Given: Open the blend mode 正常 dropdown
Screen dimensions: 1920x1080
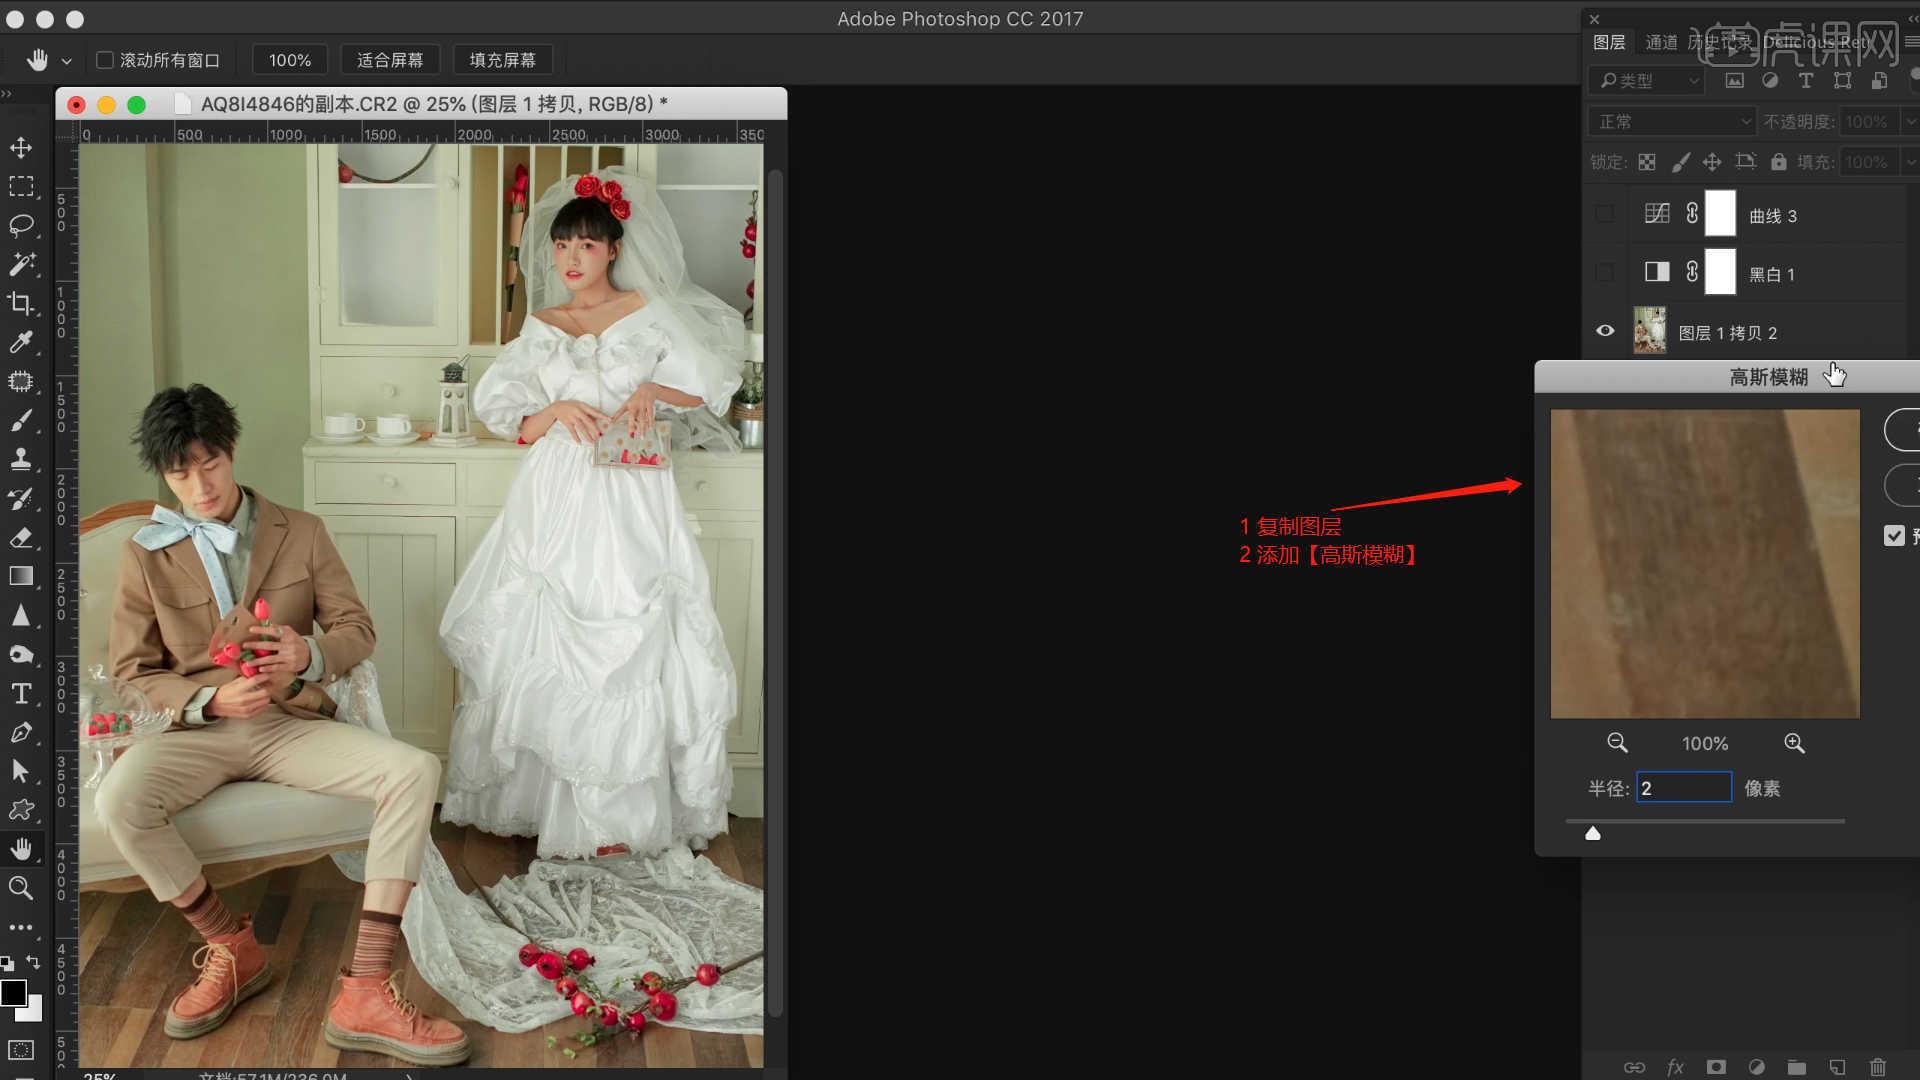Looking at the screenshot, I should click(1672, 121).
